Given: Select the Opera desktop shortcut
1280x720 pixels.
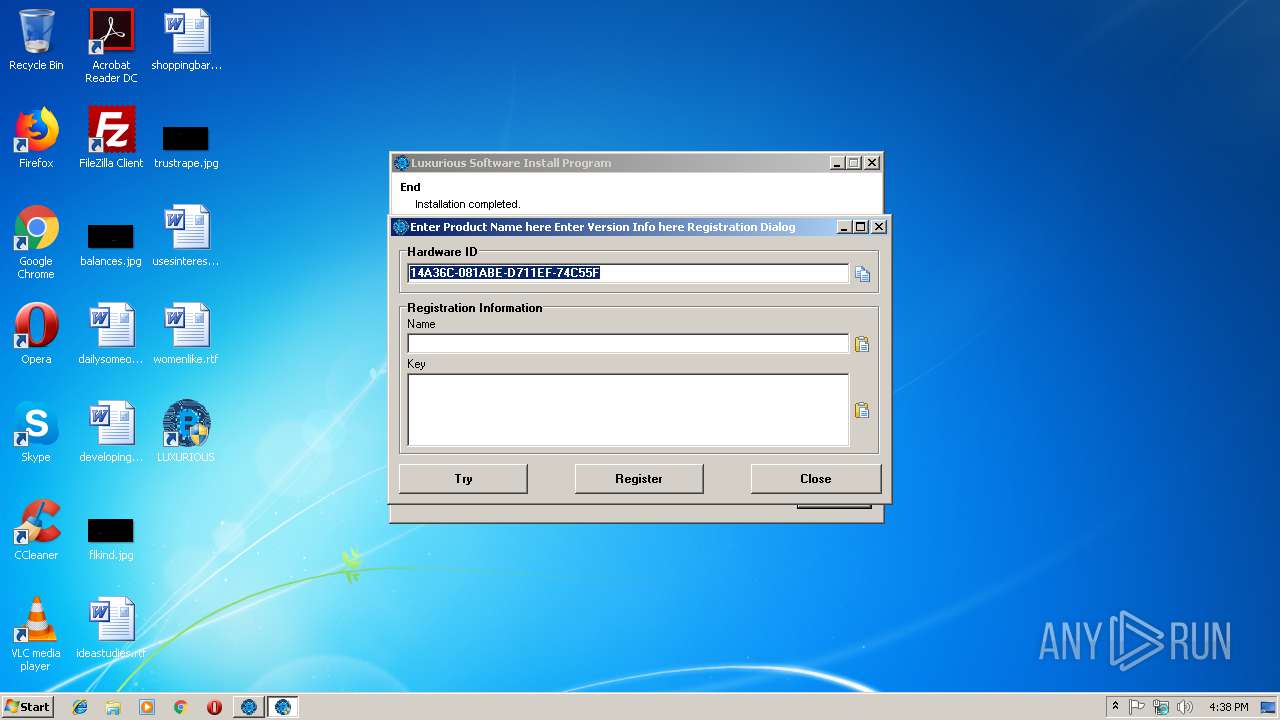Looking at the screenshot, I should (x=36, y=334).
